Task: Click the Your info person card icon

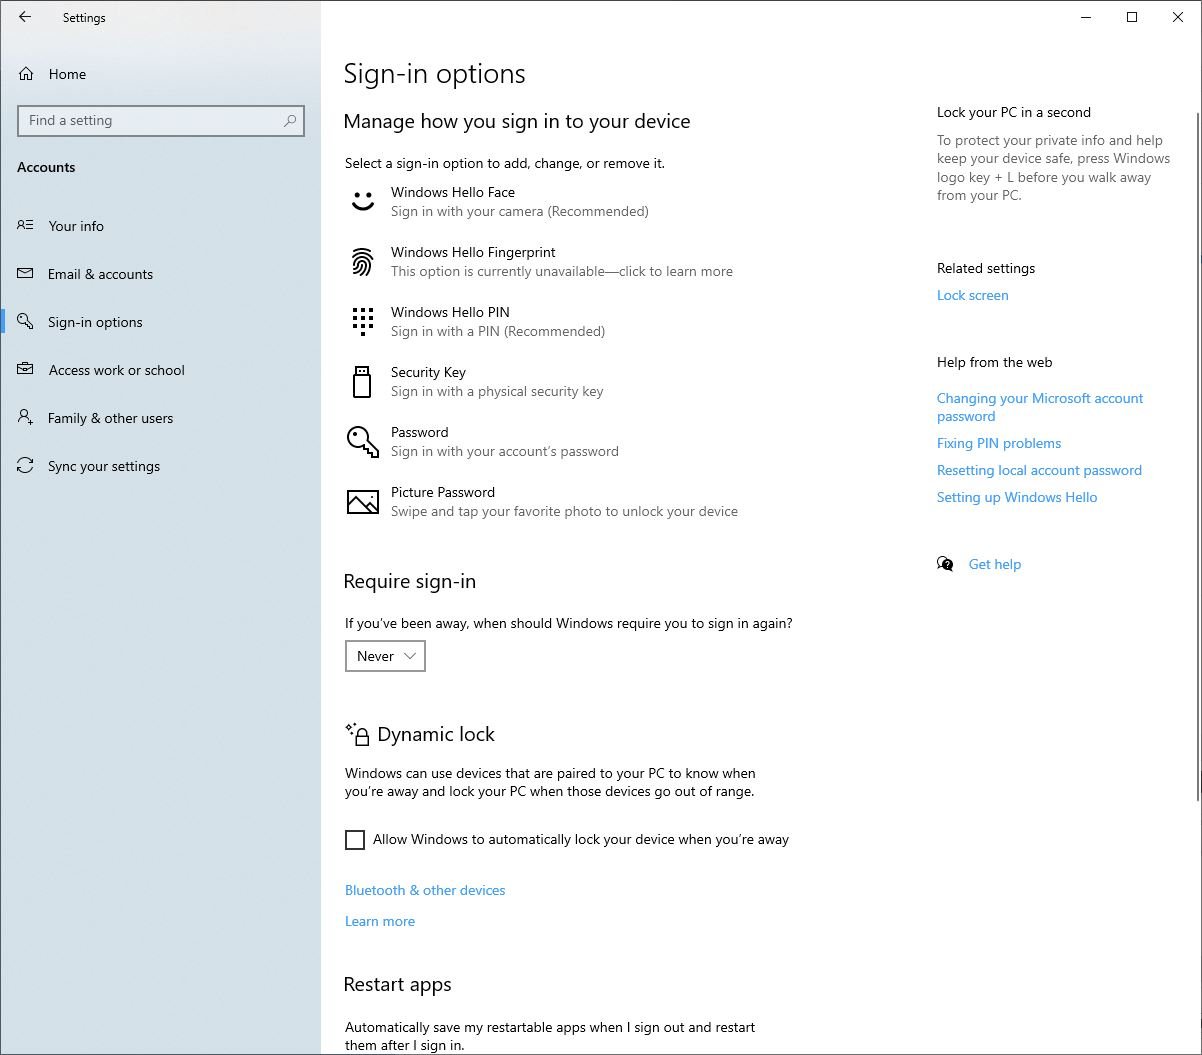Action: click(x=26, y=226)
